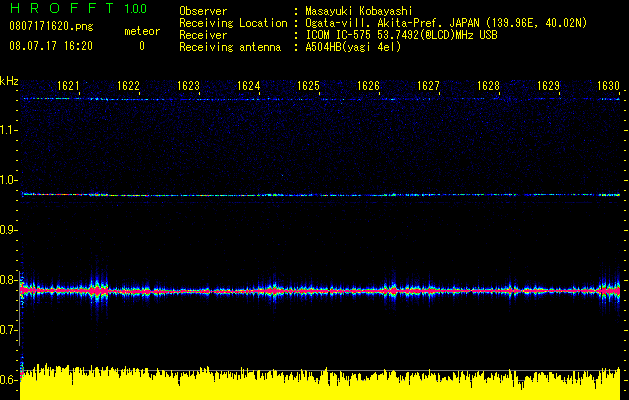Screen dimensions: 629x400
Task: Click the 1624 time marker
Action: click(x=248, y=86)
